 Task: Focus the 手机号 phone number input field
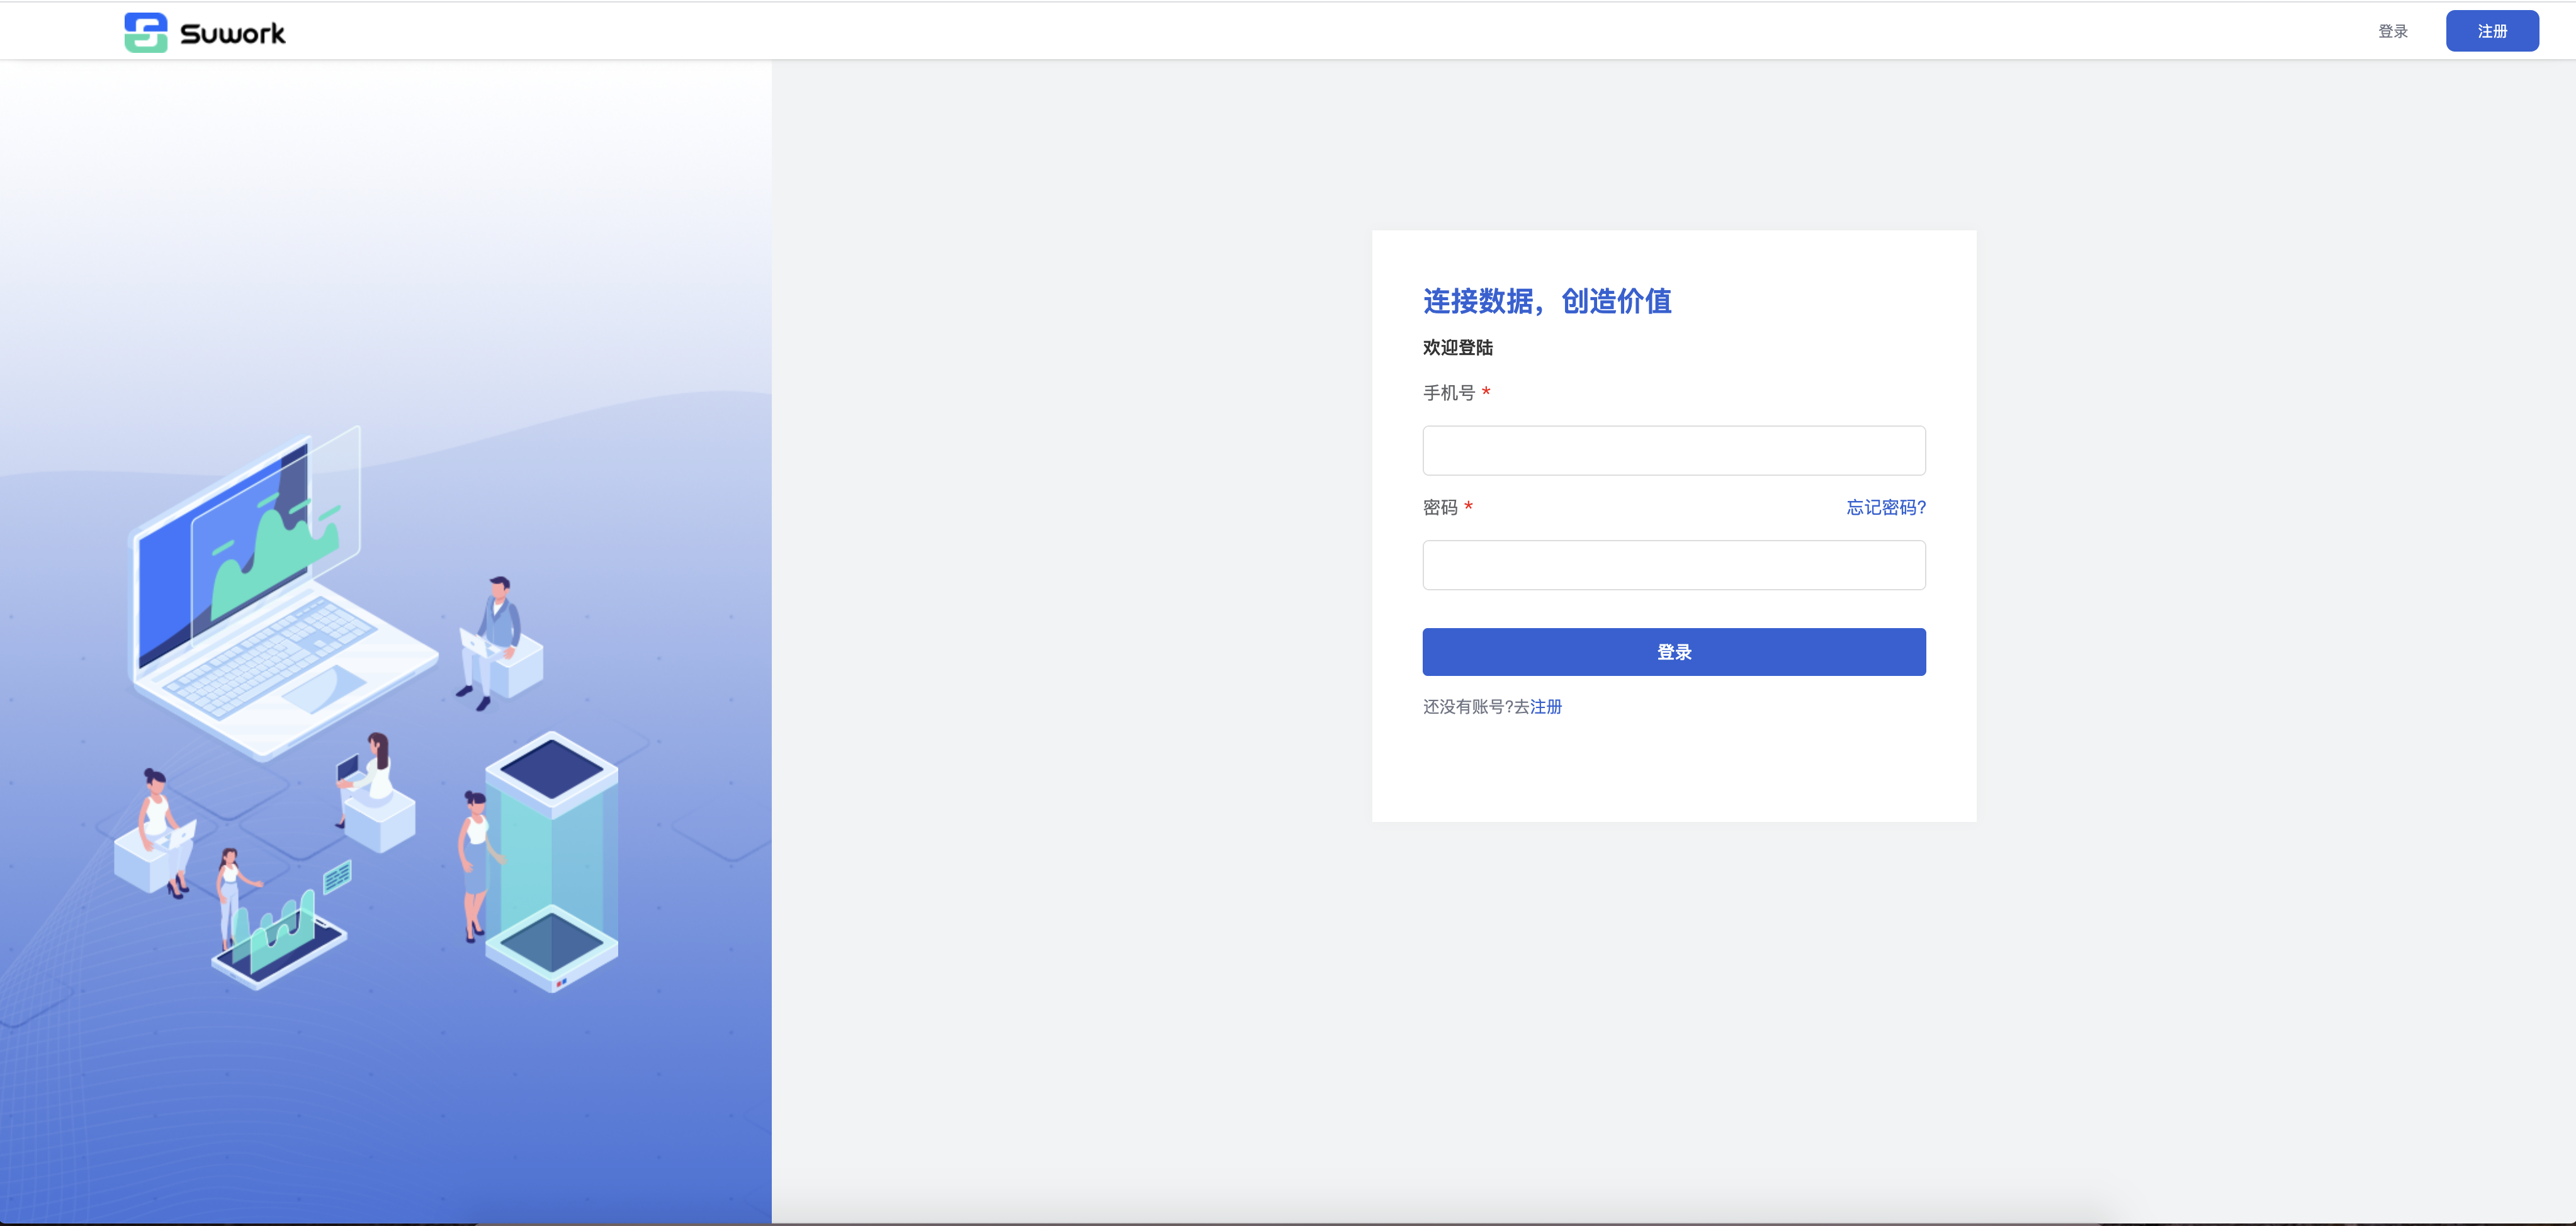coord(1674,450)
